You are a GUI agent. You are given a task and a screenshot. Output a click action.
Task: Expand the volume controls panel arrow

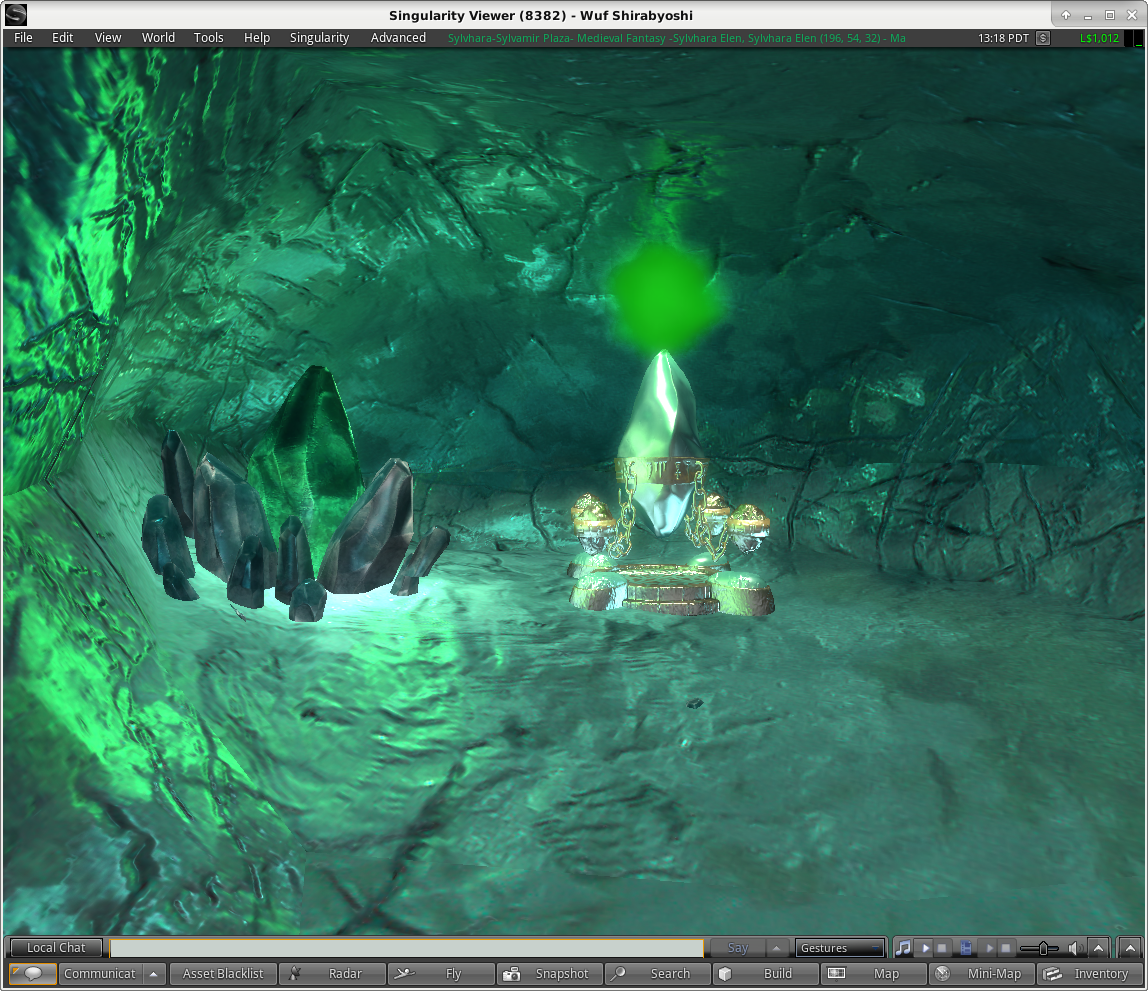[1098, 949]
